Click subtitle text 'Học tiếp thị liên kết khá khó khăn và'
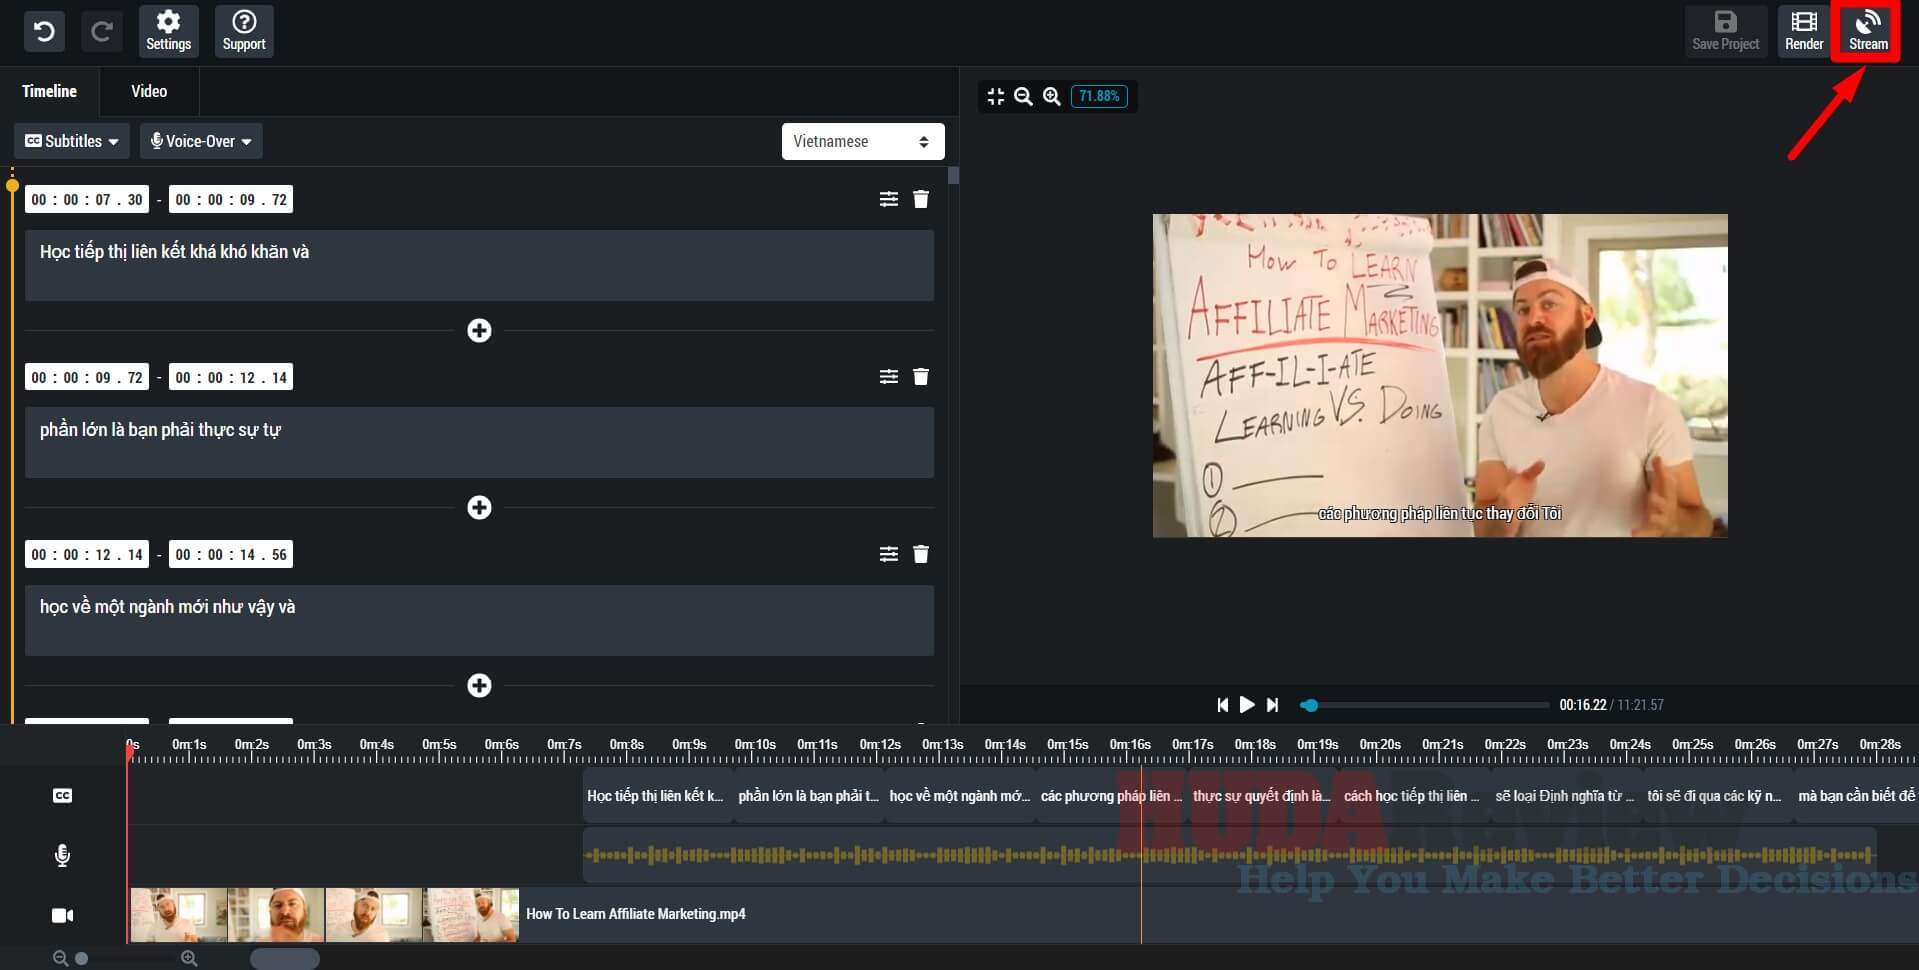This screenshot has height=970, width=1919. (479, 265)
